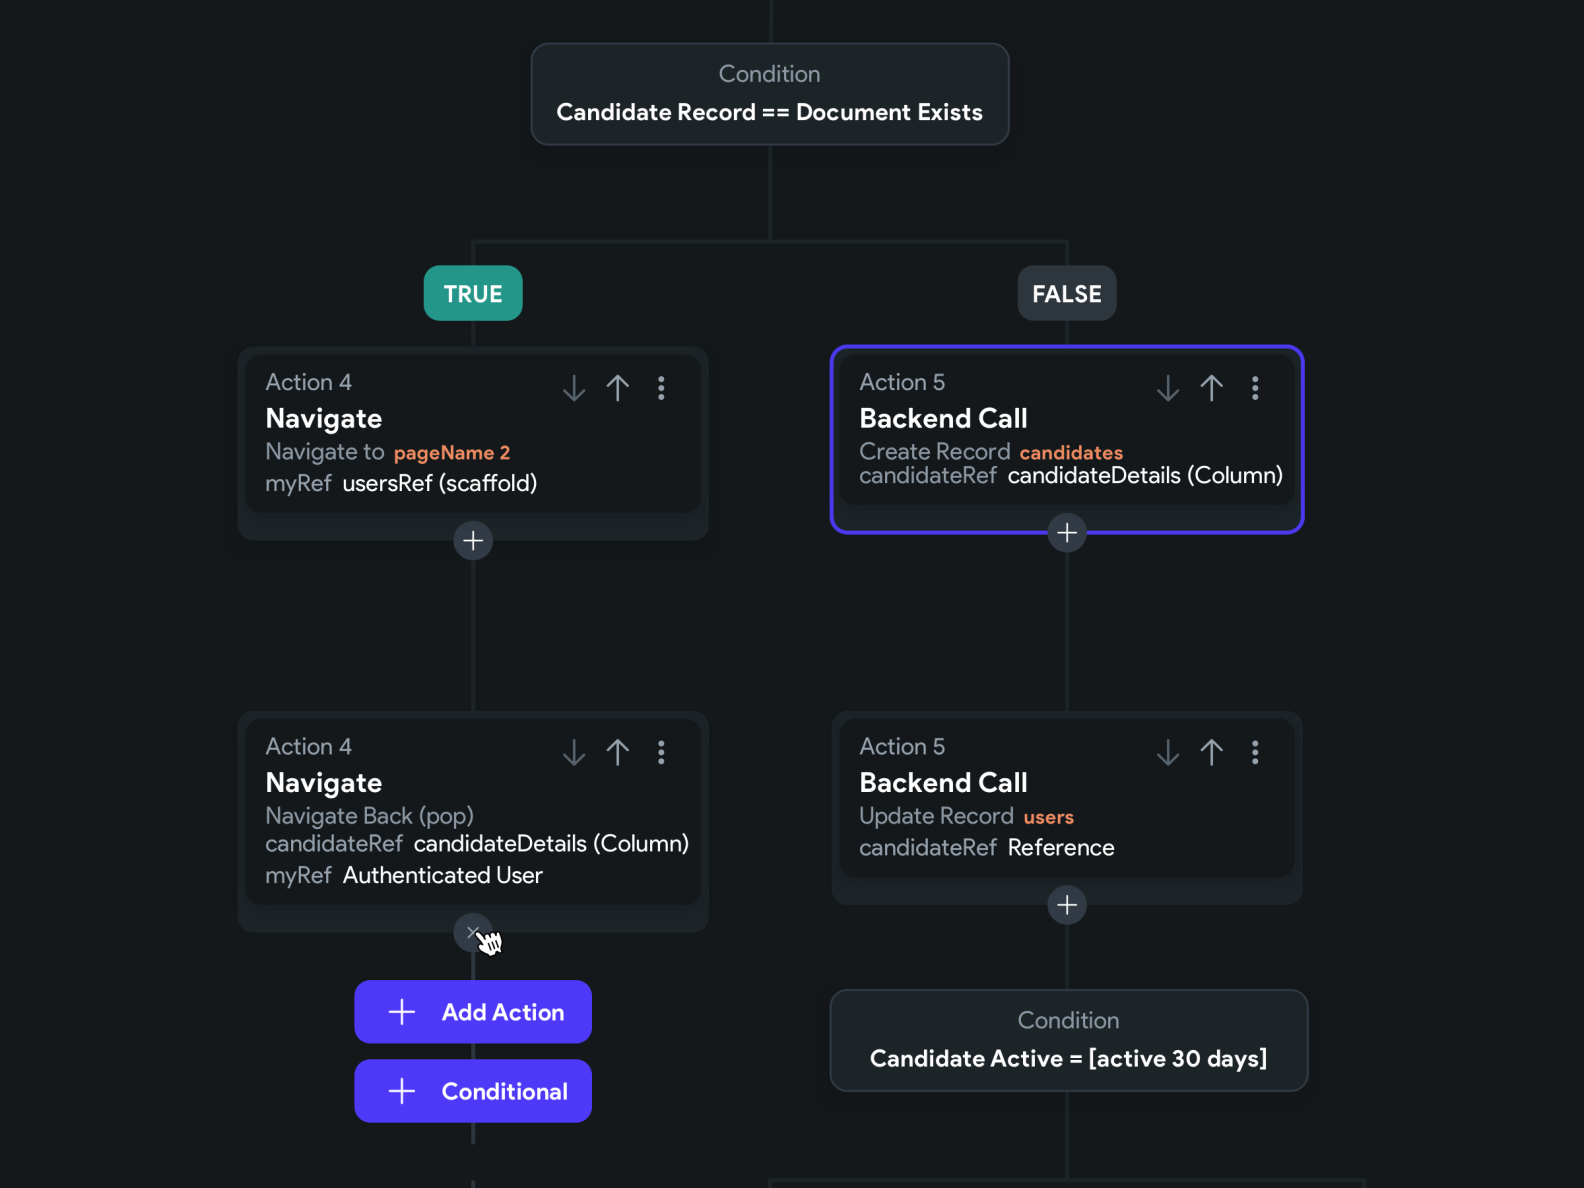
Task: Select the TRUE branch label
Action: [x=473, y=294]
